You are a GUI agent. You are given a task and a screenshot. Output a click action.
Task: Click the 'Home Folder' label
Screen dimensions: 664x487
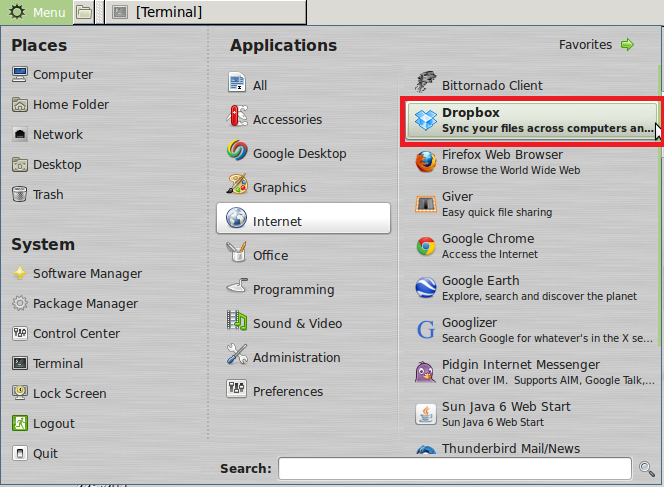(x=71, y=105)
